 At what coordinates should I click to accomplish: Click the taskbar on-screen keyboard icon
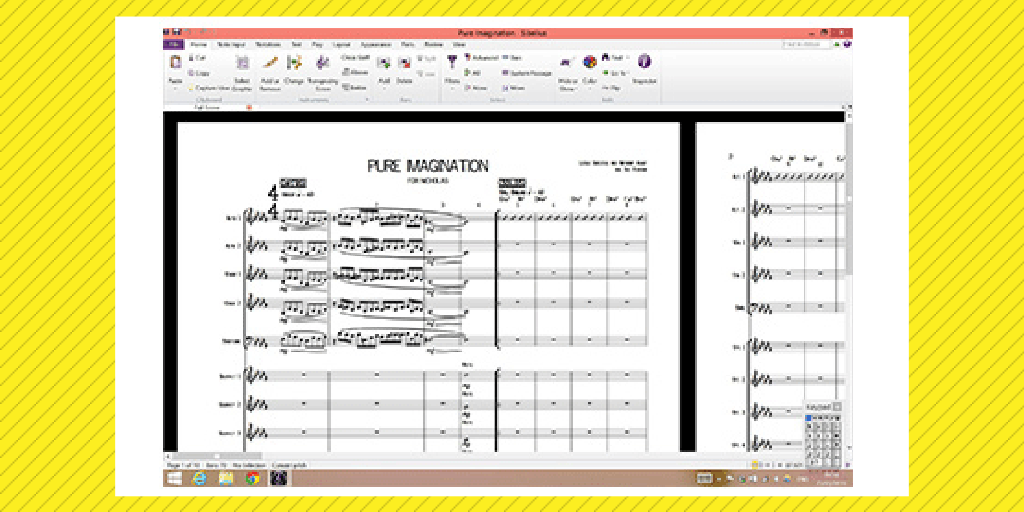(x=703, y=478)
